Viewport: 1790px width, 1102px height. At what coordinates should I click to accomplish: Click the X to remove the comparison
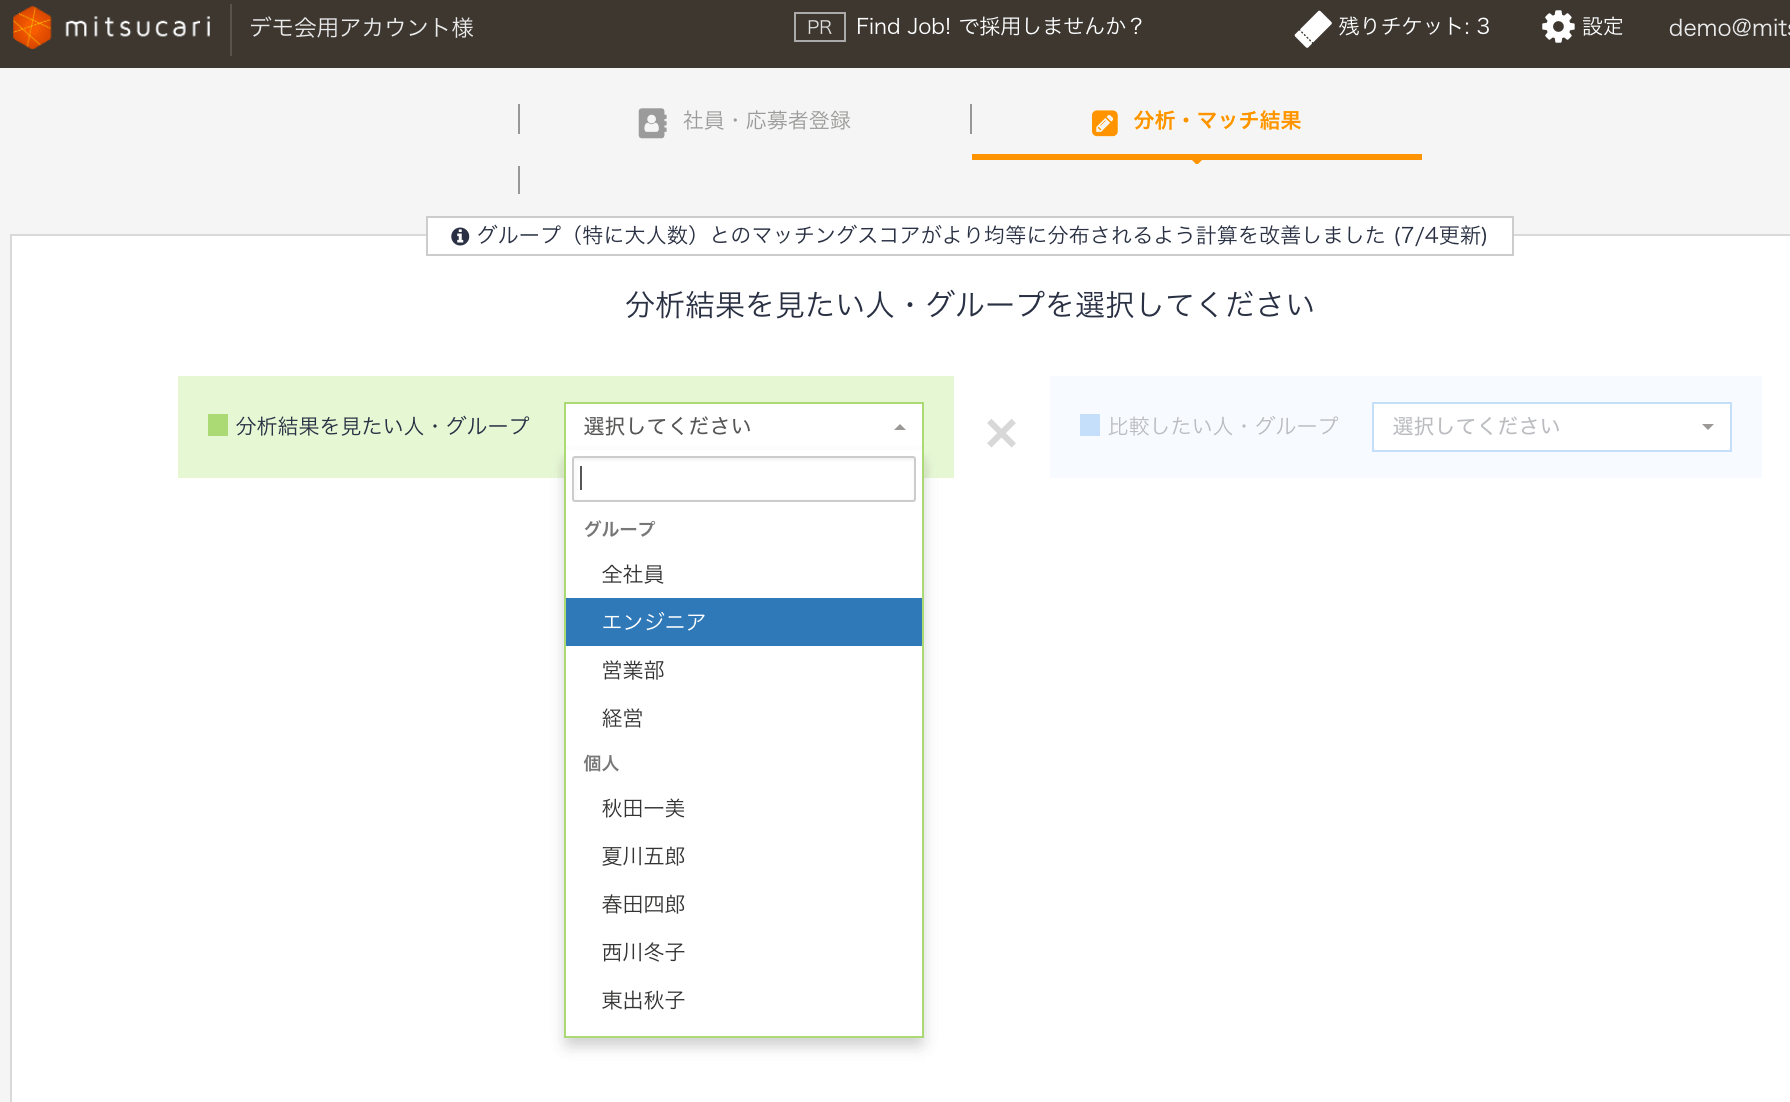(x=1001, y=433)
